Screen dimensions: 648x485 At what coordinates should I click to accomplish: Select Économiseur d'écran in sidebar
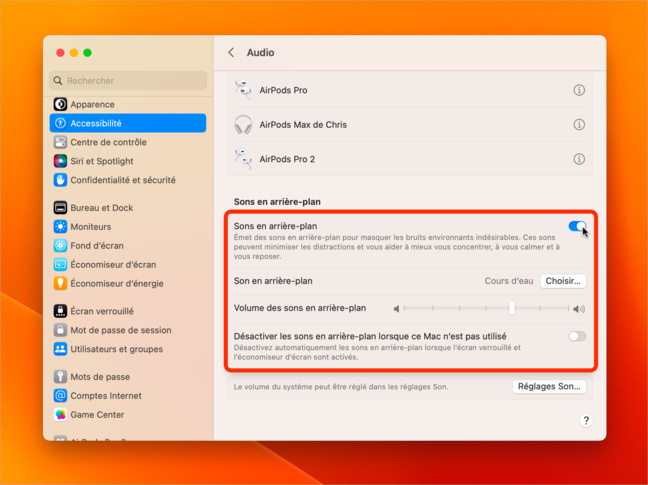[128, 264]
